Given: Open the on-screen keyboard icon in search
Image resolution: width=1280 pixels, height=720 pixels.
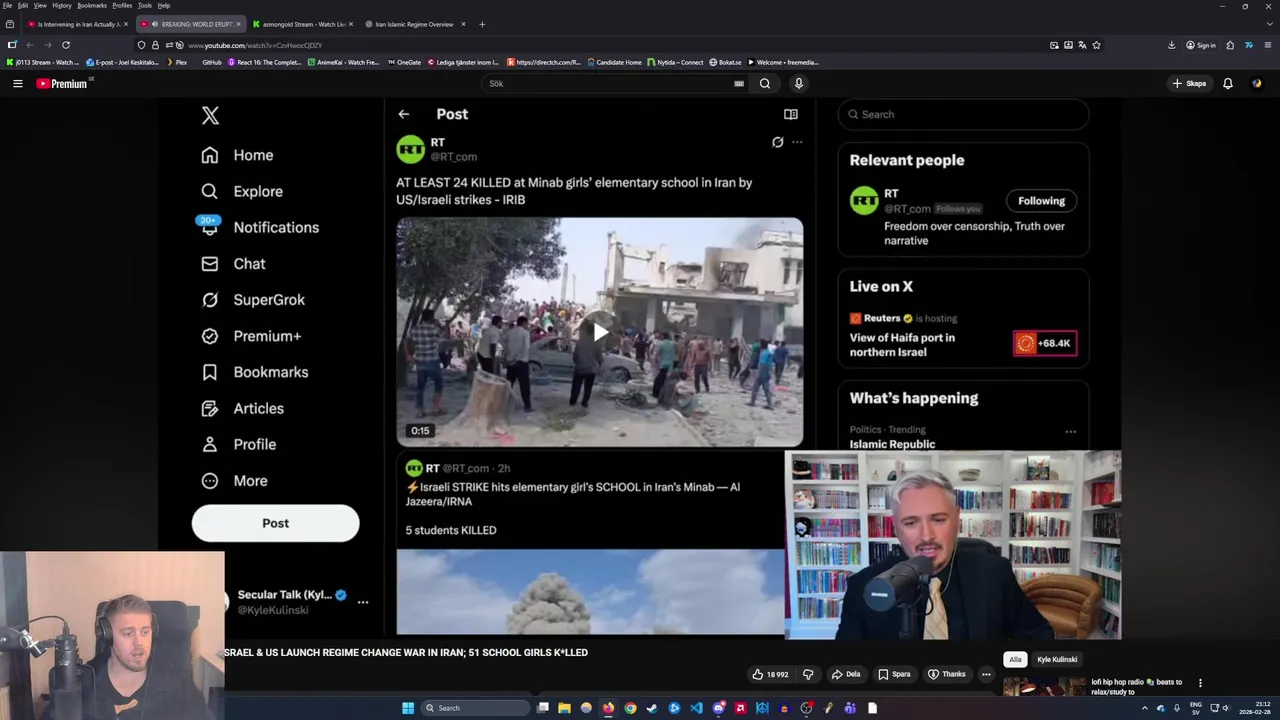Looking at the screenshot, I should click(739, 84).
